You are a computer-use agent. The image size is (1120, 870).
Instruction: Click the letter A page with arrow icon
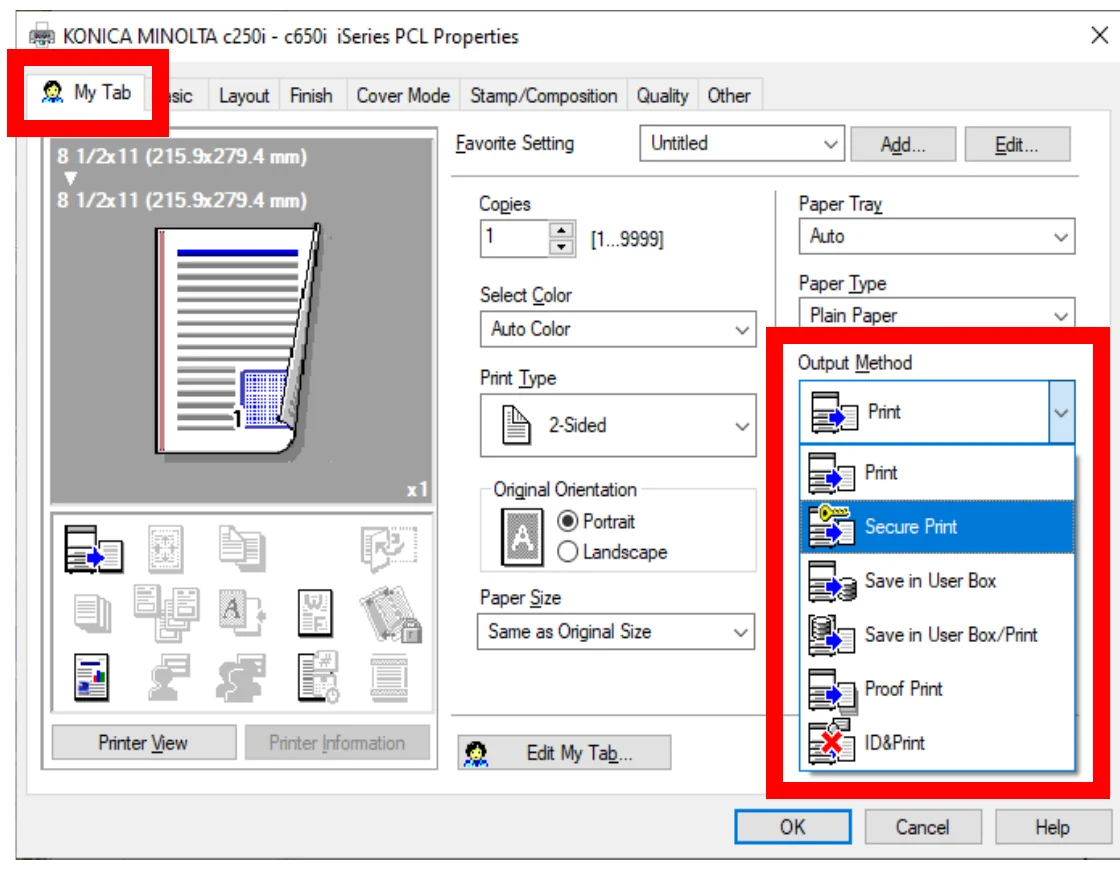[243, 613]
